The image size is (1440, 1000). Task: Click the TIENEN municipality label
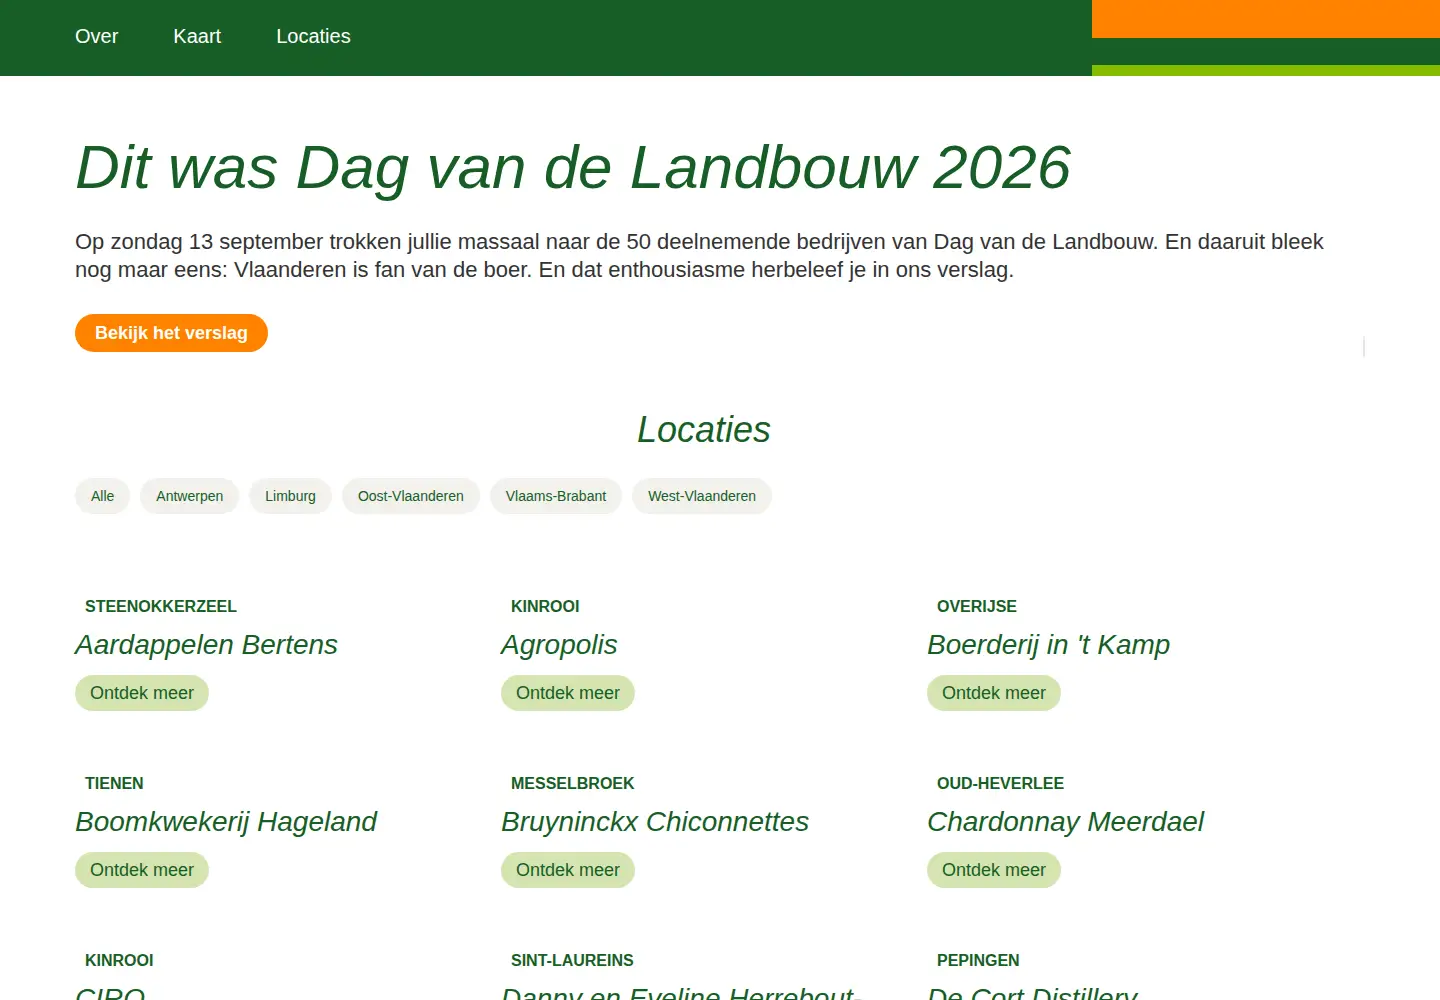(114, 783)
